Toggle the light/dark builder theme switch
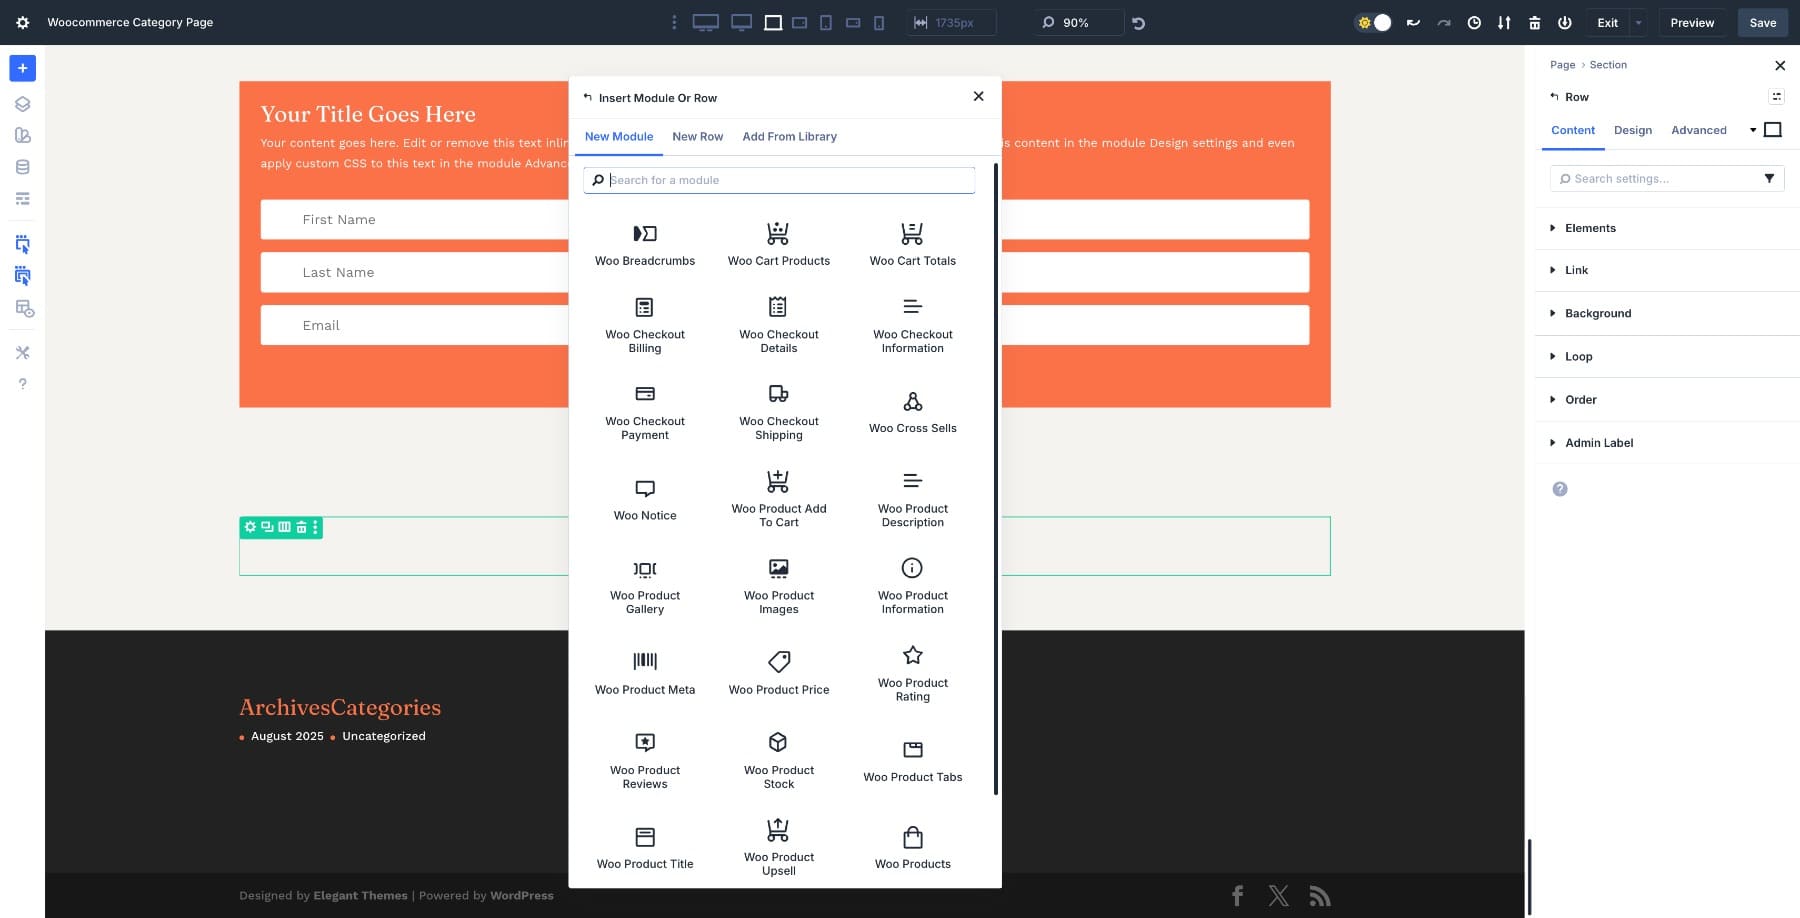 [x=1373, y=22]
